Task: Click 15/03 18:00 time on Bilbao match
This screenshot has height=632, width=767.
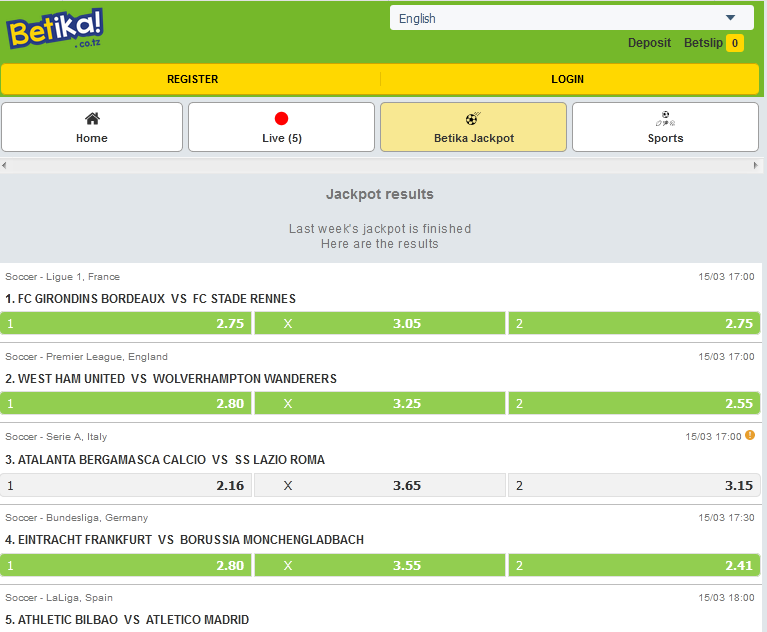Action: (x=726, y=598)
